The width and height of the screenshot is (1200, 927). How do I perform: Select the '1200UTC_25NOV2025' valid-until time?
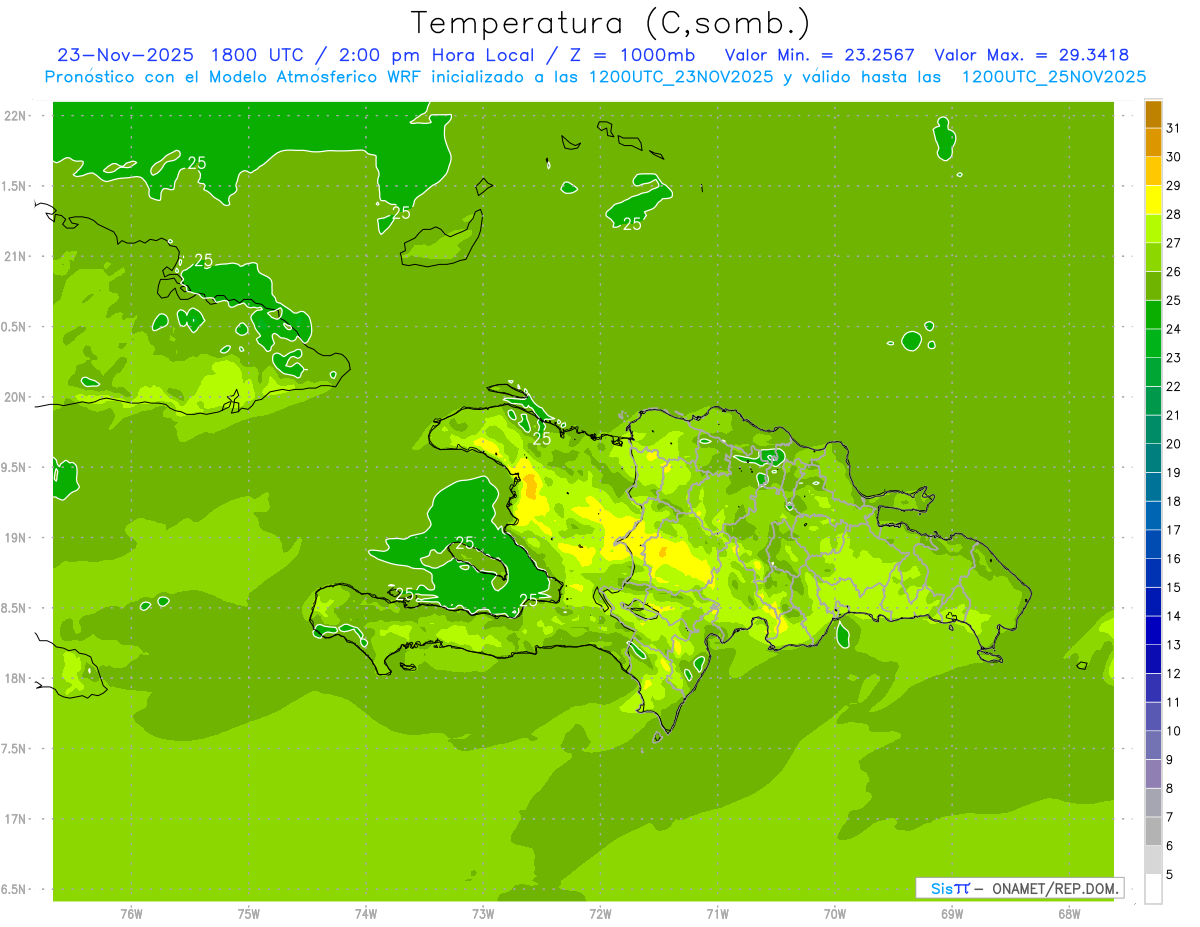click(x=1053, y=77)
